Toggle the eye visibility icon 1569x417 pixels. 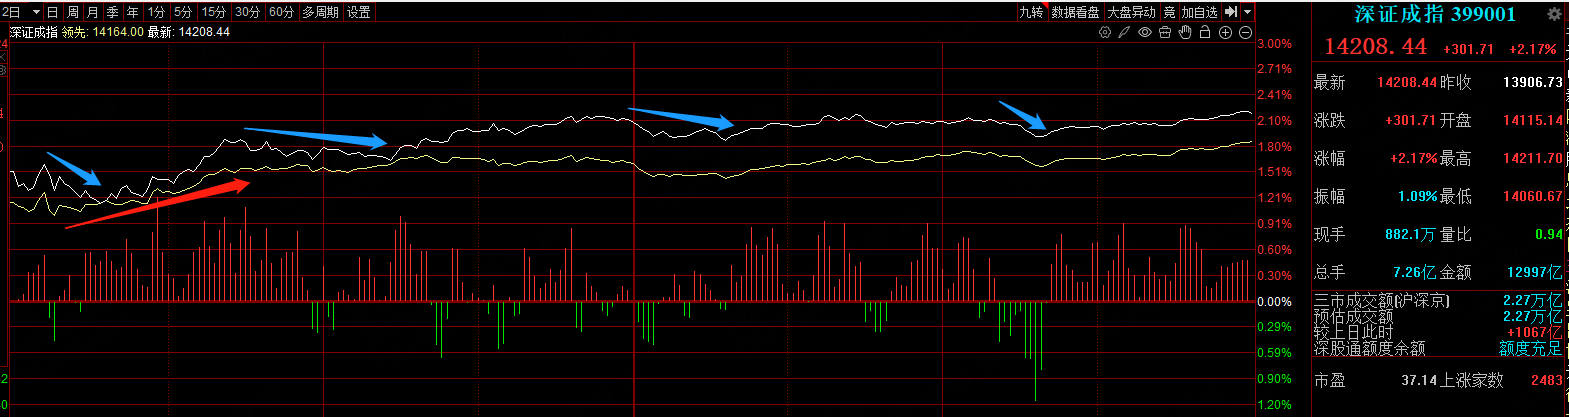coord(1145,32)
